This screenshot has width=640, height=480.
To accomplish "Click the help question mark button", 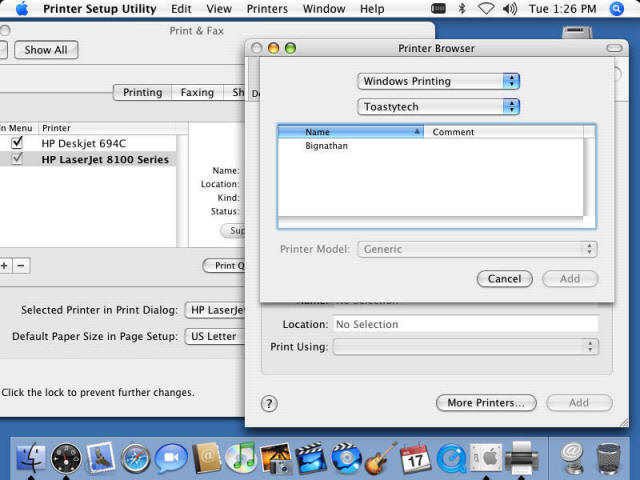I will tap(269, 403).
